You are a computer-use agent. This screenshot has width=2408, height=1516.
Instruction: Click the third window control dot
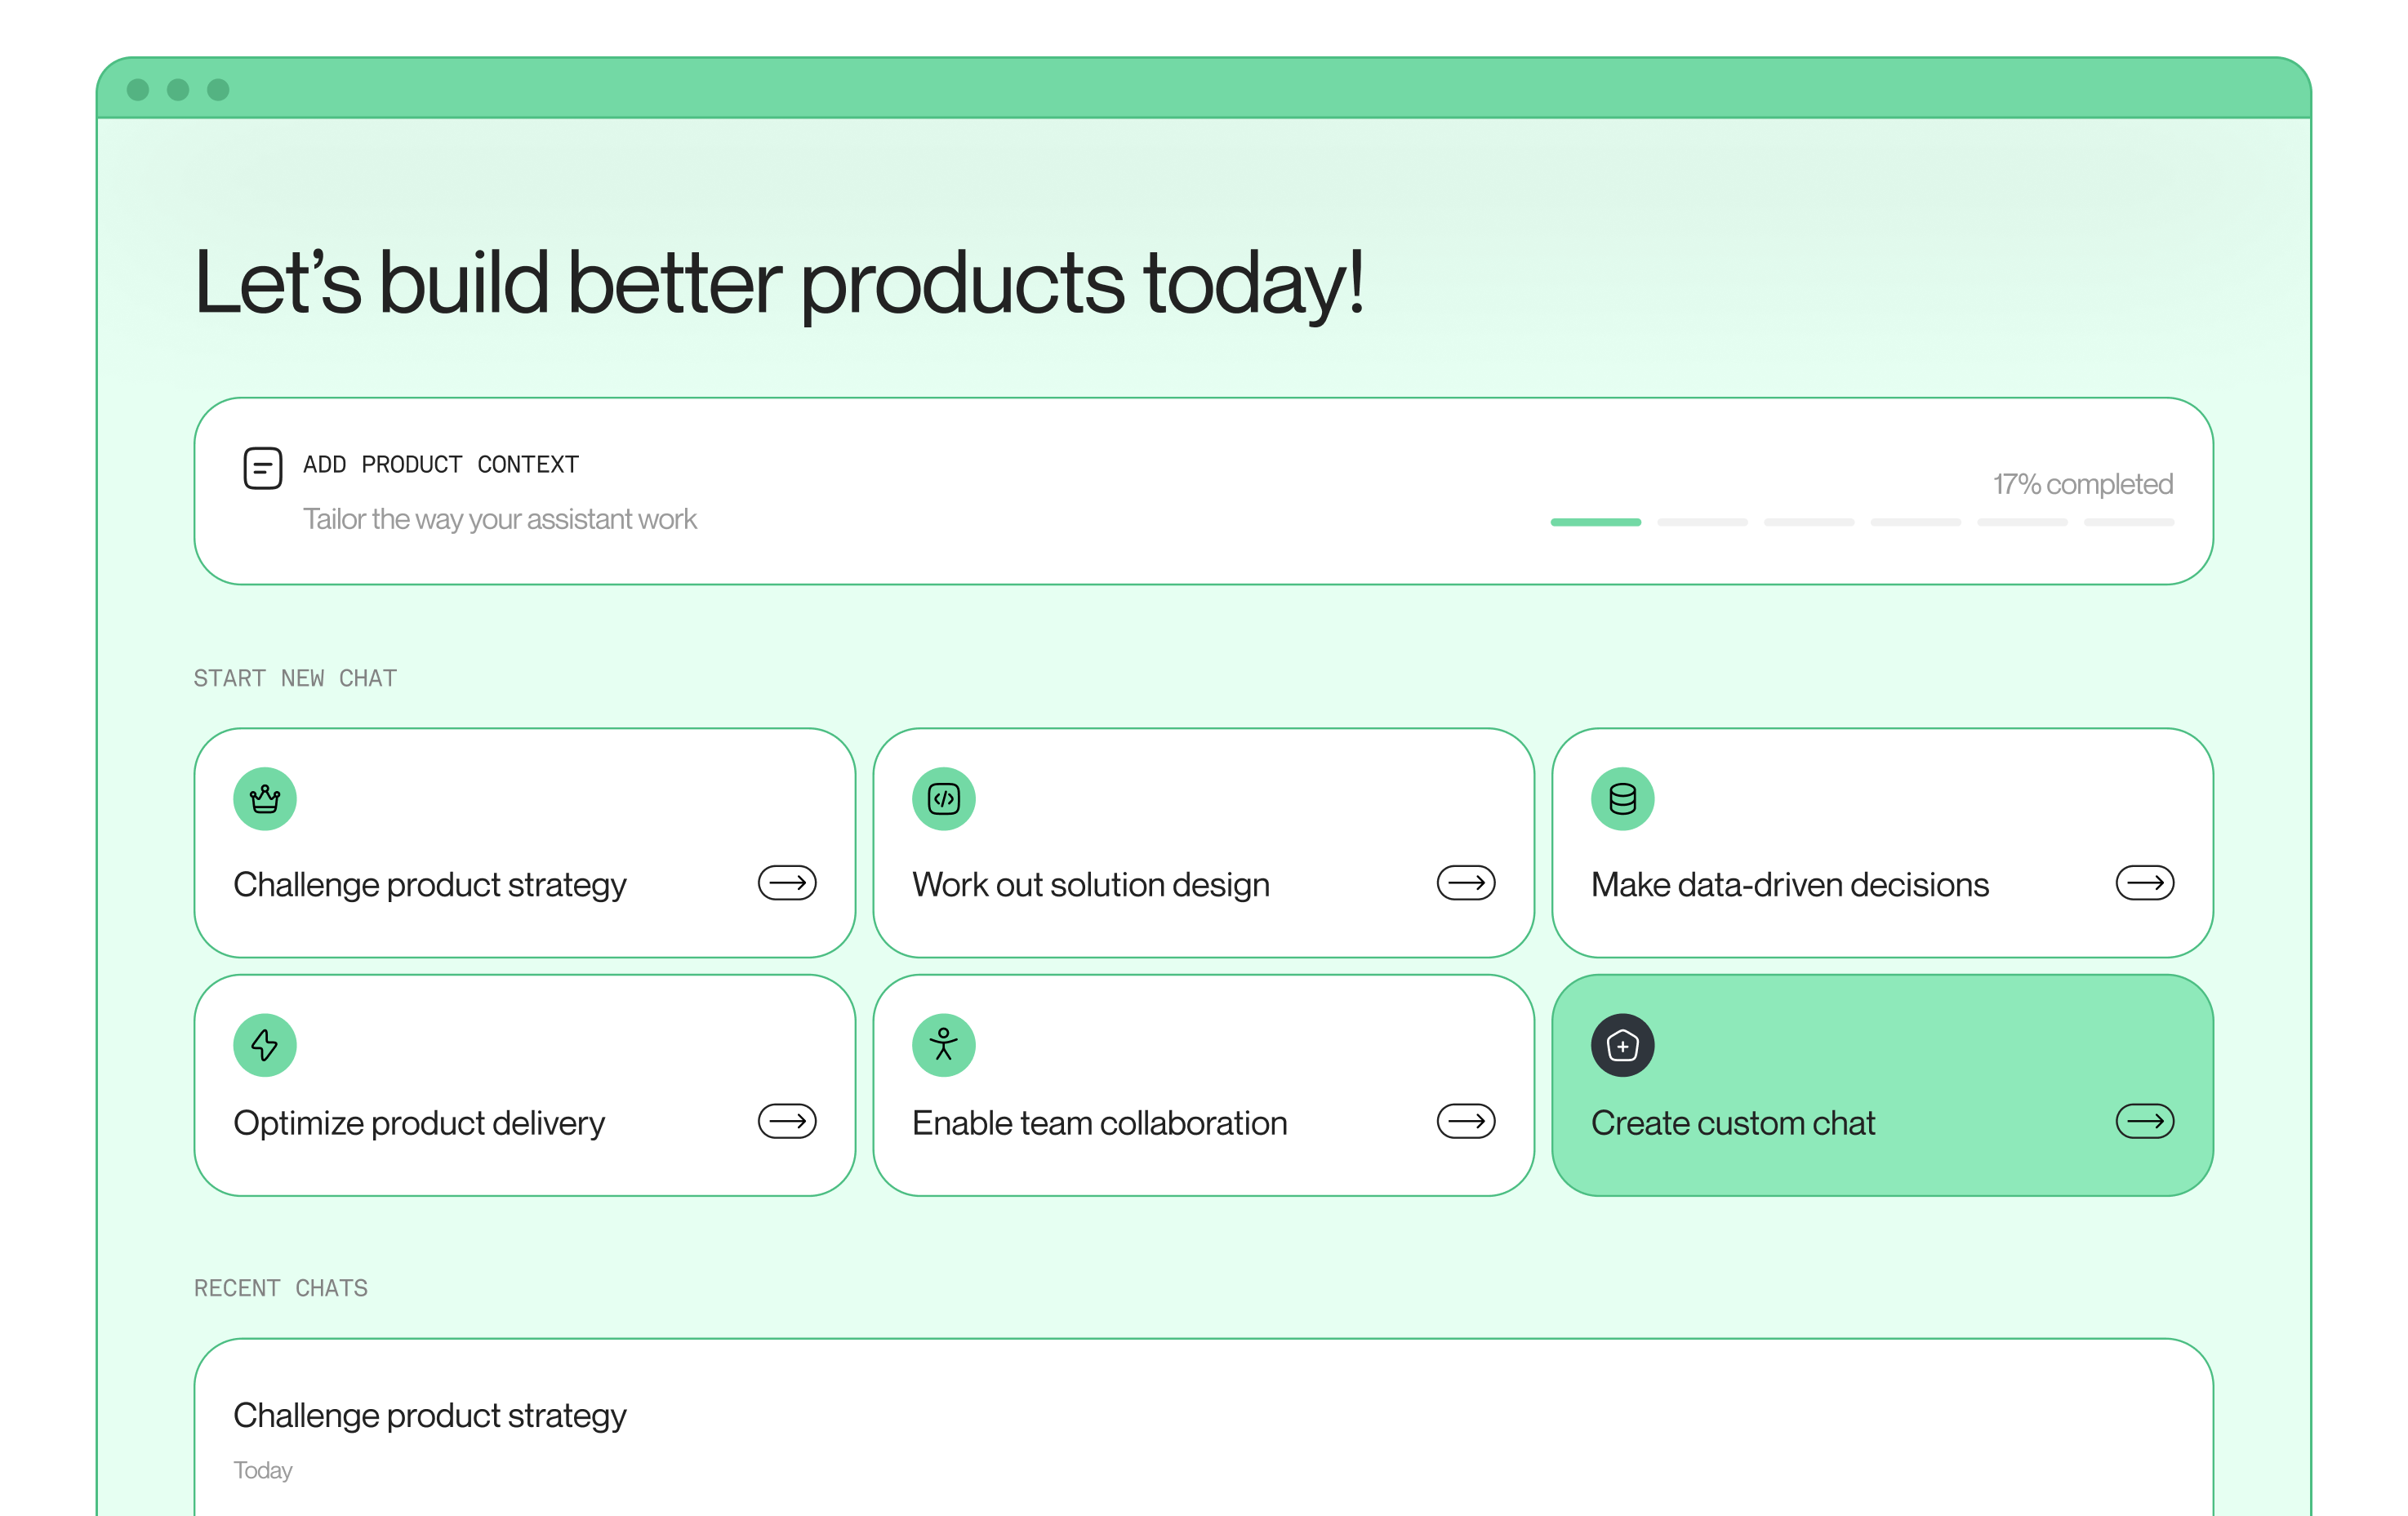coord(218,90)
